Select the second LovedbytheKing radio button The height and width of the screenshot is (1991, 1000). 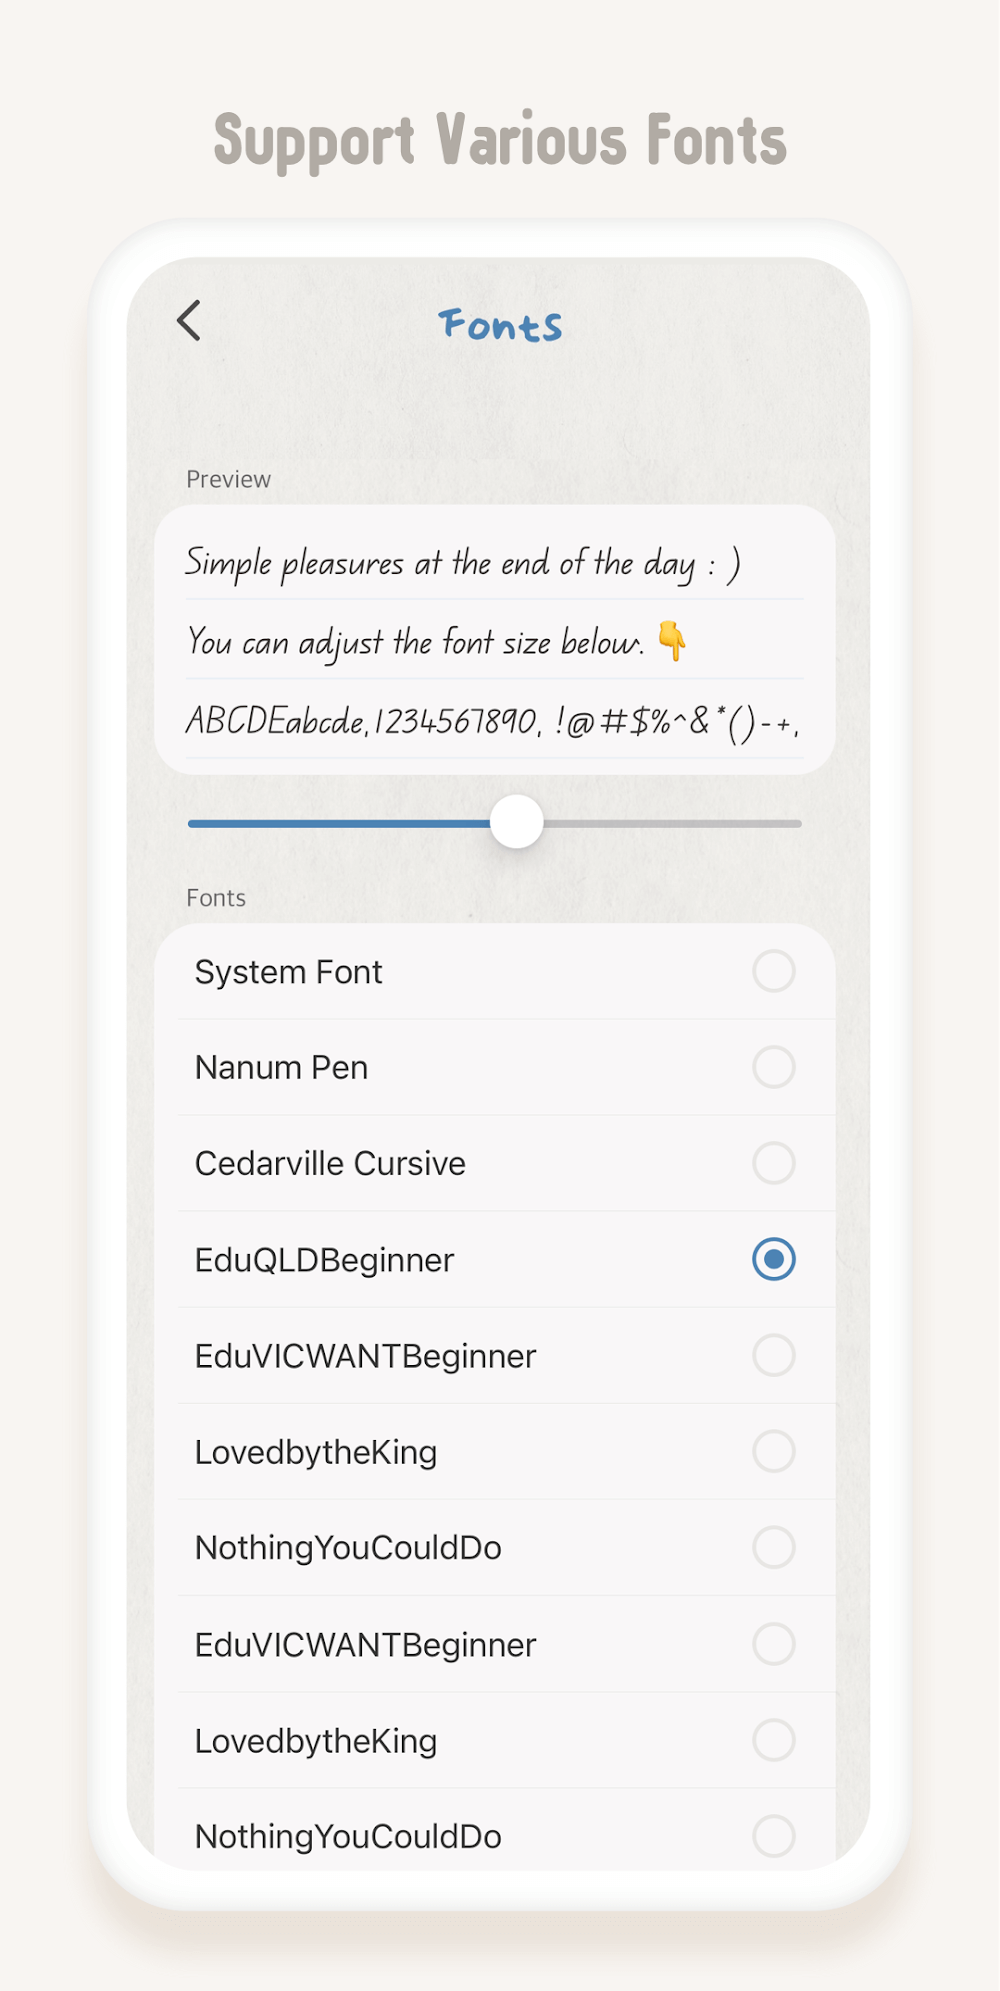point(773,1740)
